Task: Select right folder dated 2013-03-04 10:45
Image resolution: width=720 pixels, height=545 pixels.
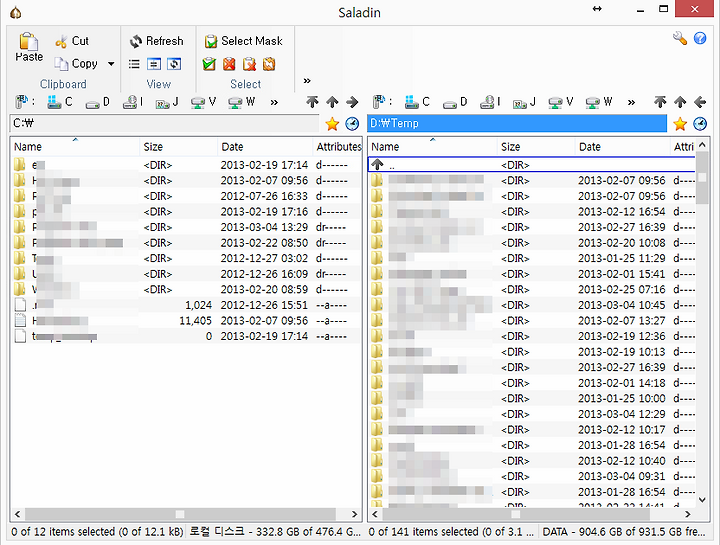Action: (x=532, y=305)
